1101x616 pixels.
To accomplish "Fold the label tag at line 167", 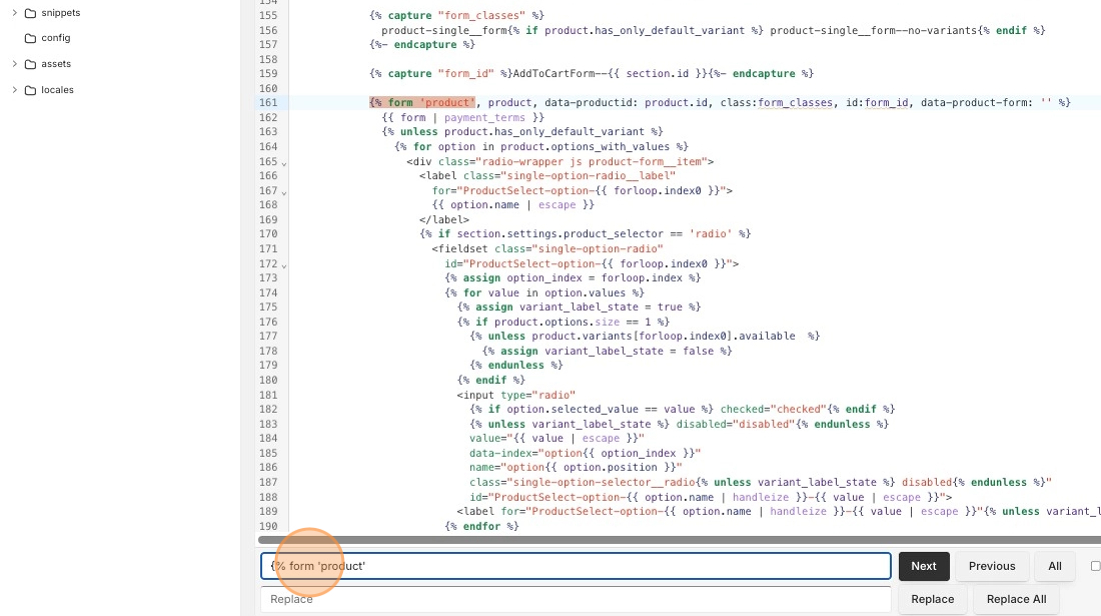I will (x=284, y=192).
